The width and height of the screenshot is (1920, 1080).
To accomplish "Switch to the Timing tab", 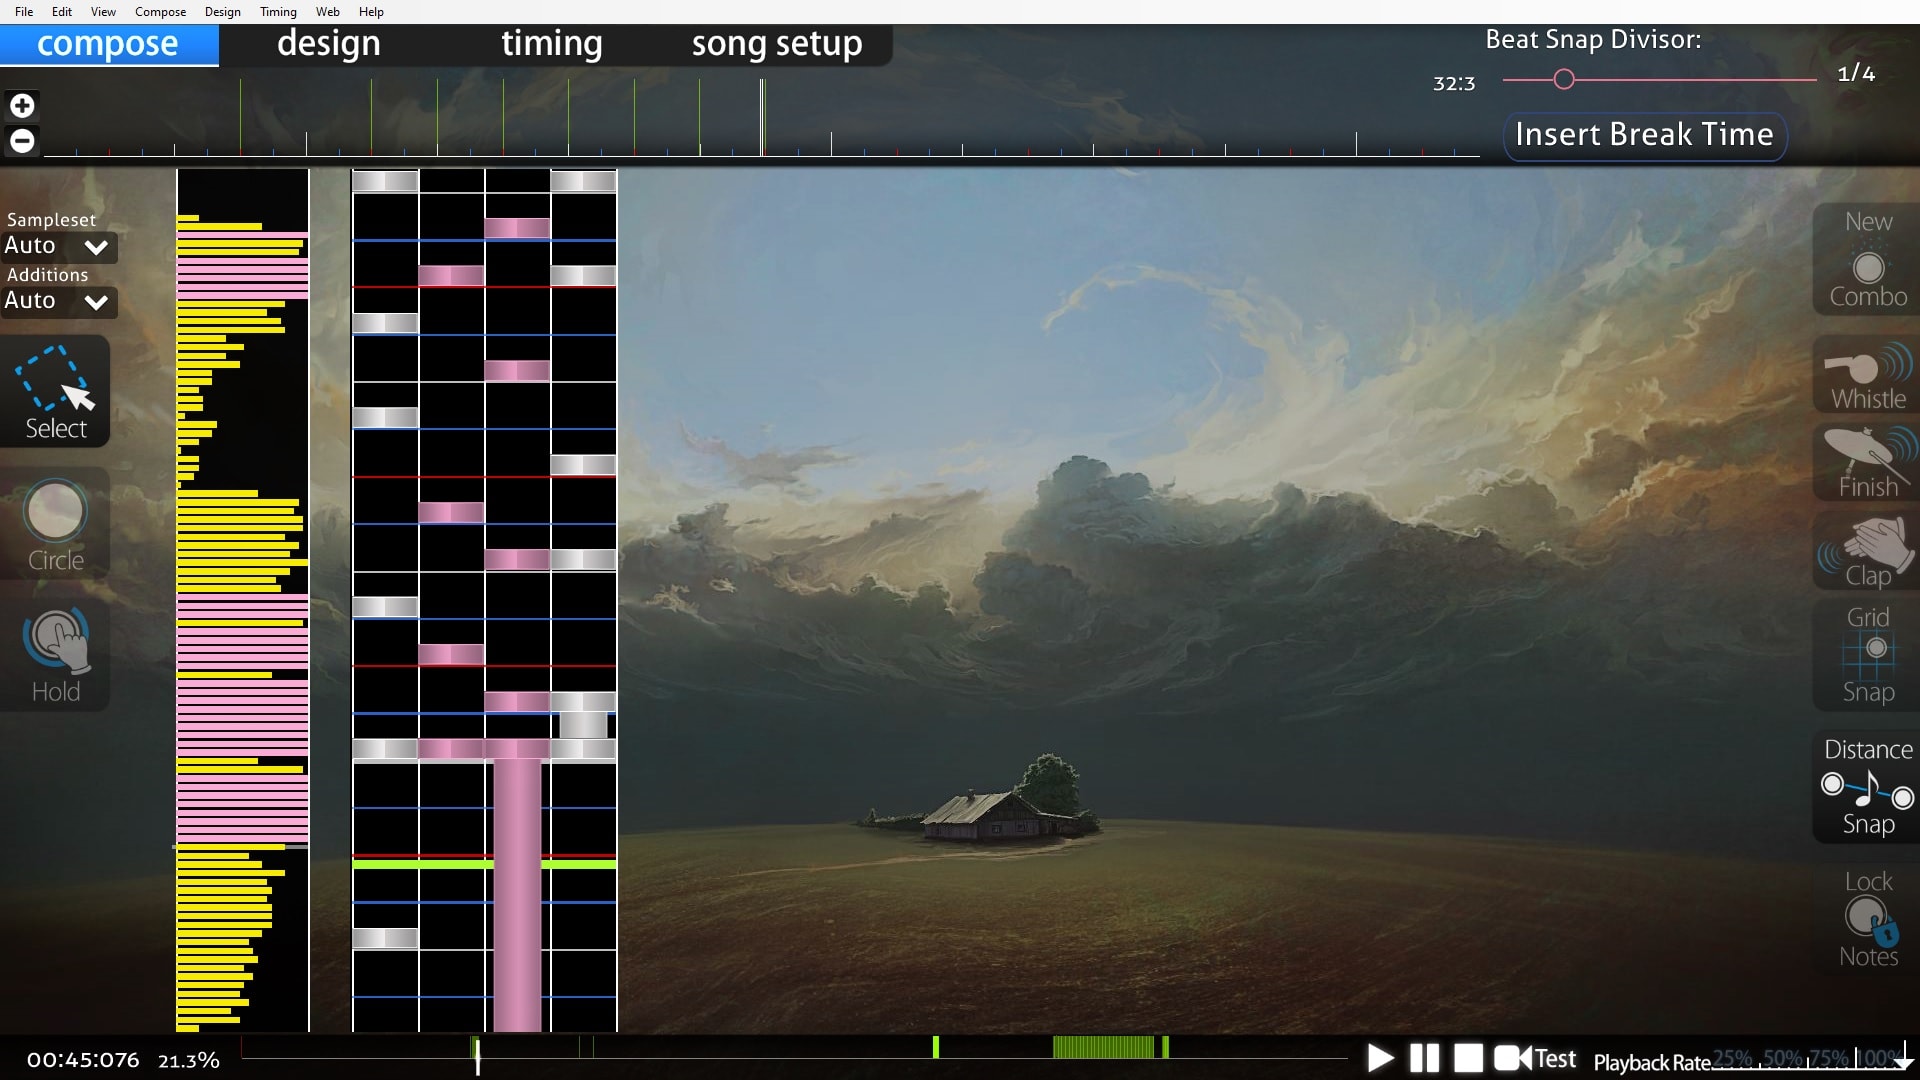I will click(551, 42).
